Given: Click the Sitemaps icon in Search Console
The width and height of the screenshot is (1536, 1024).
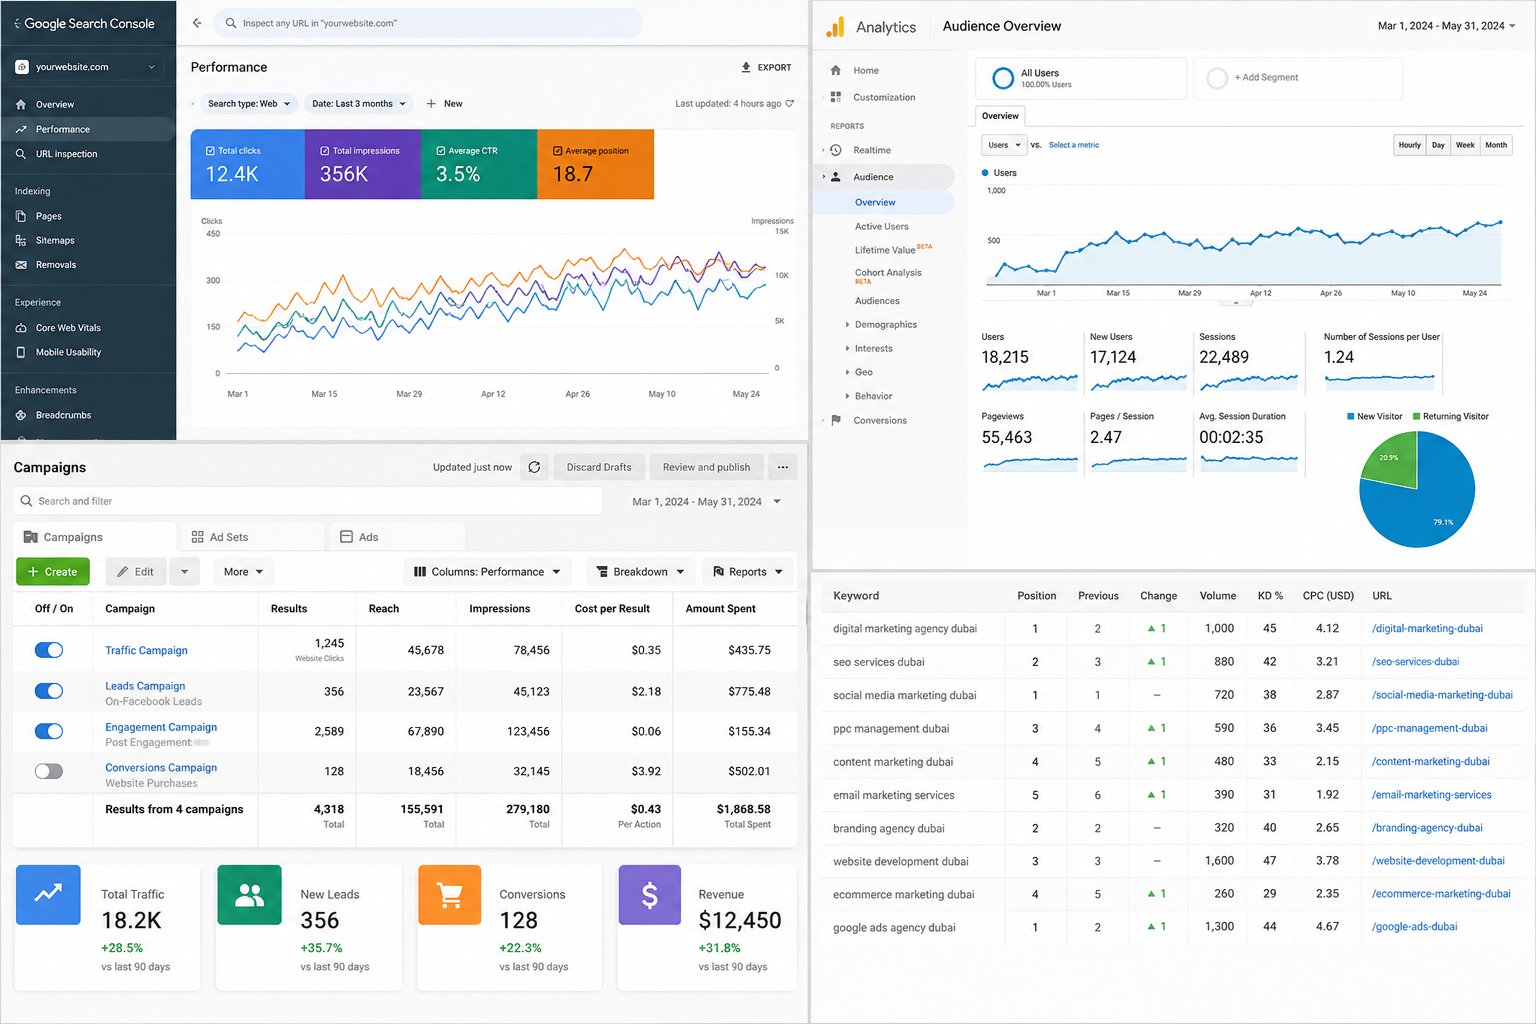Looking at the screenshot, I should [21, 240].
